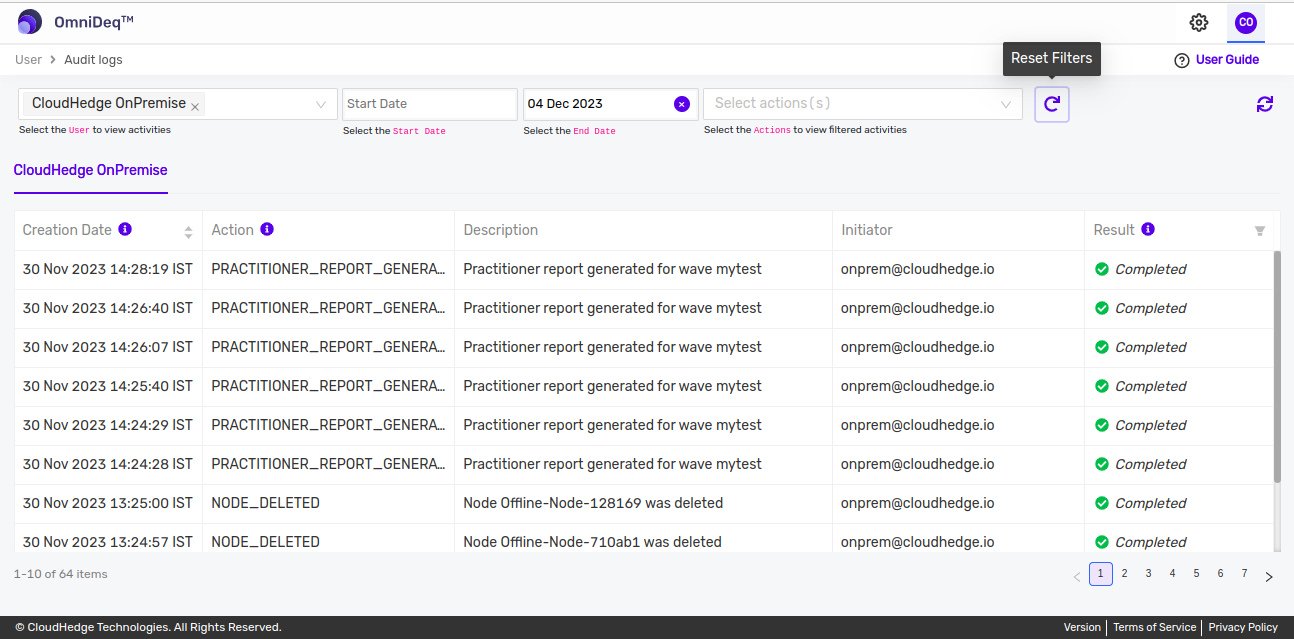The image size is (1294, 639).
Task: Click breadcrumb chevron after User
Action: [53, 60]
